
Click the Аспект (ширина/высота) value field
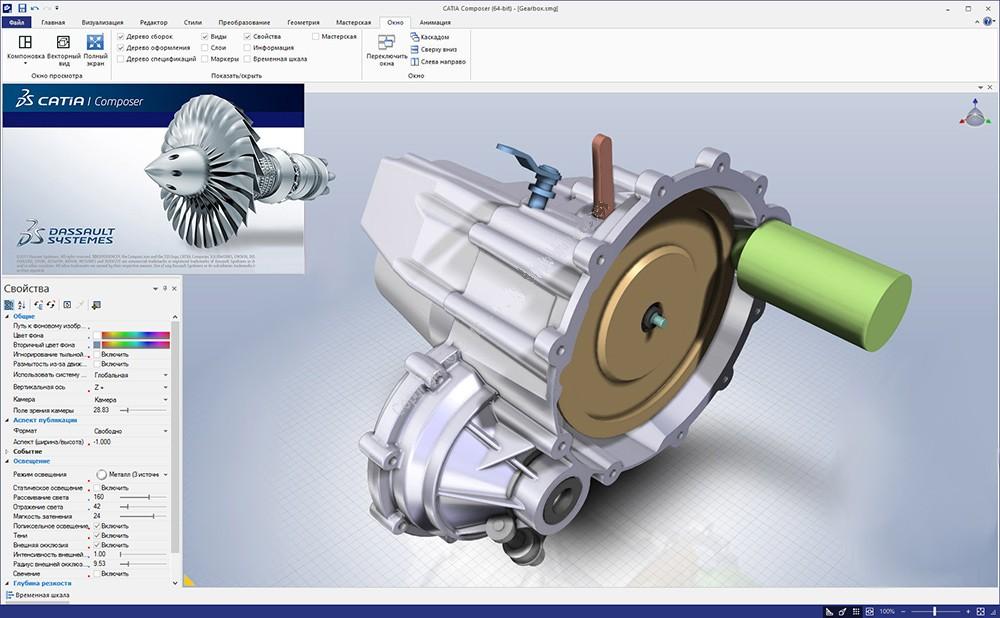click(130, 441)
